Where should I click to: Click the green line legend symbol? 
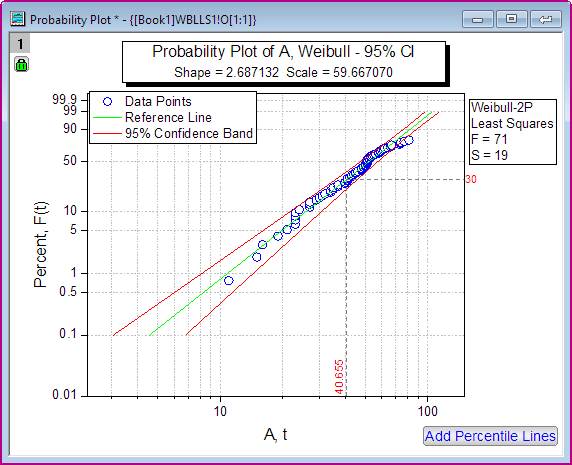pyautogui.click(x=107, y=118)
